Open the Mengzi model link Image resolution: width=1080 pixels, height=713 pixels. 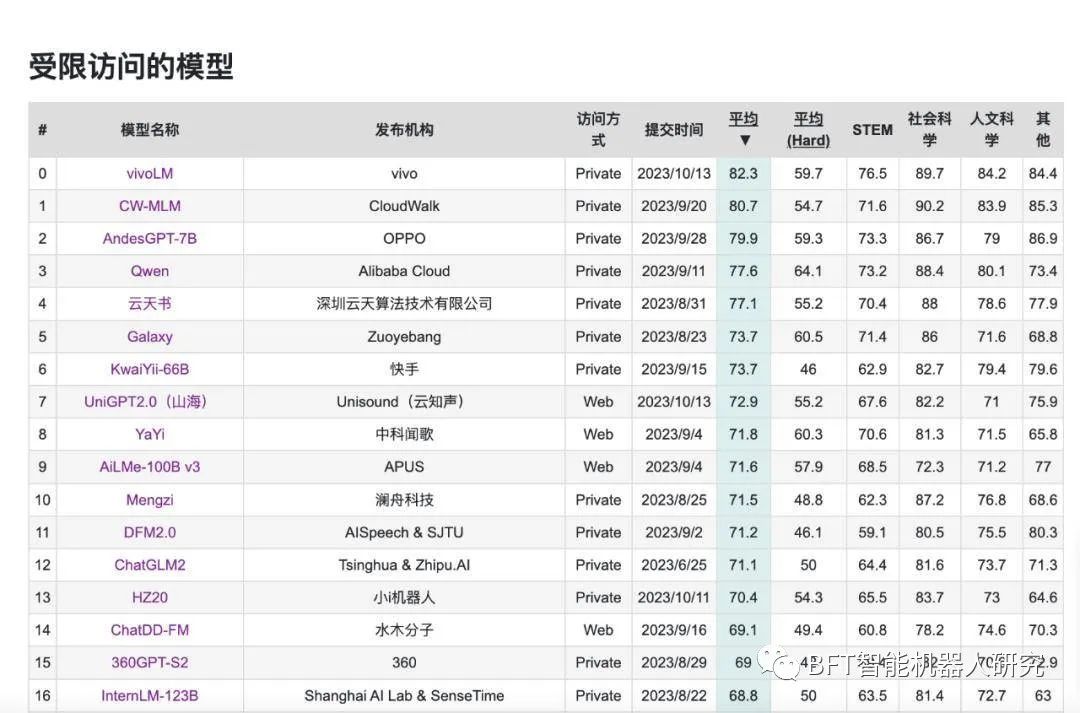[149, 500]
